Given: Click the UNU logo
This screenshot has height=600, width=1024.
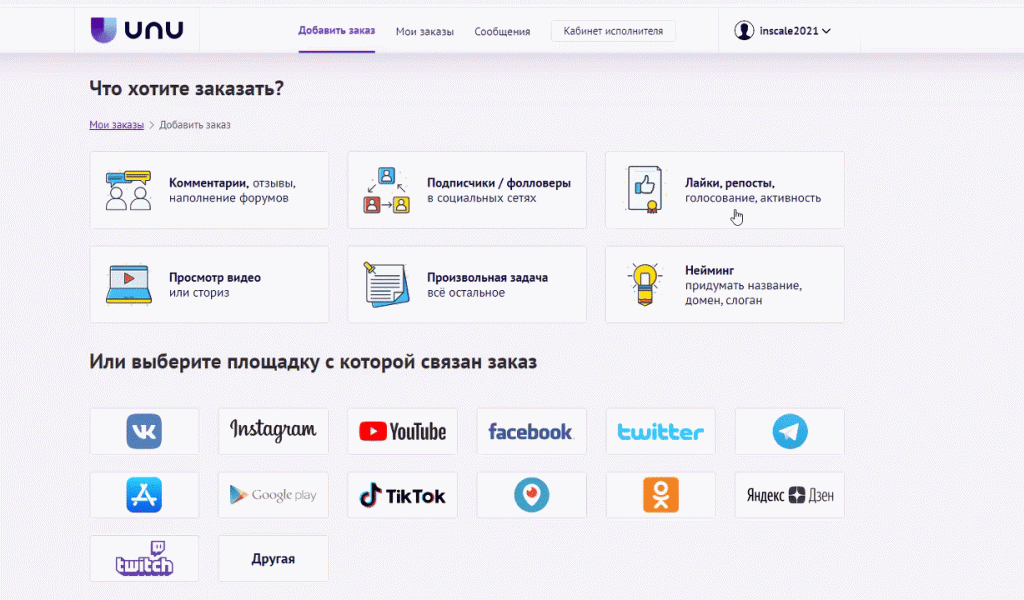Looking at the screenshot, I should [x=138, y=29].
